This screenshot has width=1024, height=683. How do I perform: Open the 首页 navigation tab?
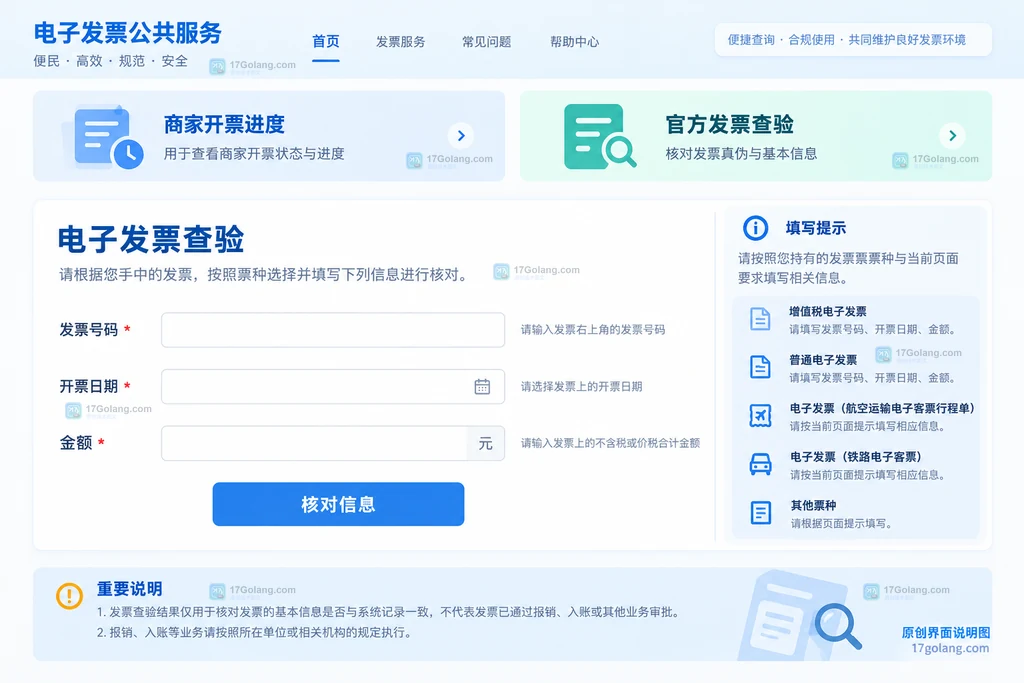[325, 42]
